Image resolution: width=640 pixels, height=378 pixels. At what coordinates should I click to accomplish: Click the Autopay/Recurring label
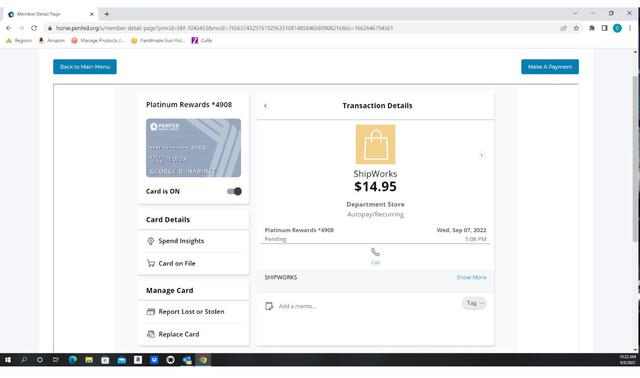375,214
